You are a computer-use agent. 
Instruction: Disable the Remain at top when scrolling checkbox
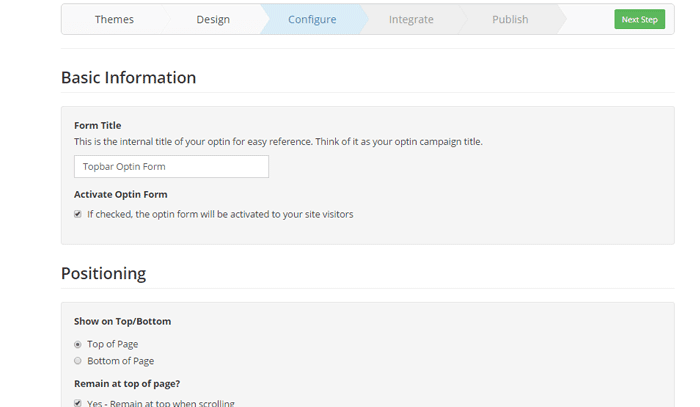click(78, 403)
